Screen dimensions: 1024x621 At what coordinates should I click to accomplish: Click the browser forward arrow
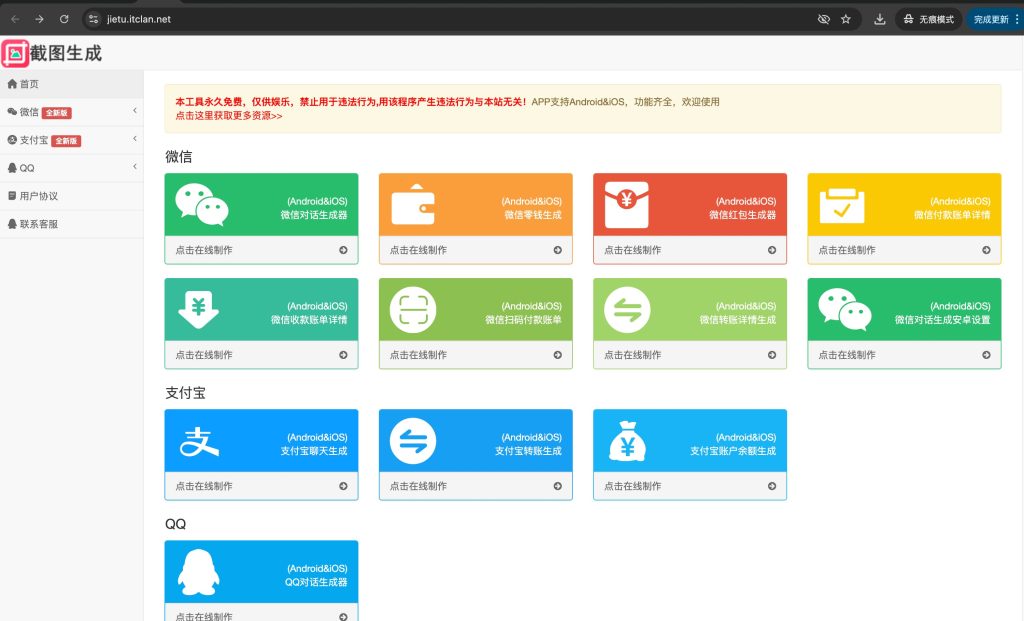39,19
